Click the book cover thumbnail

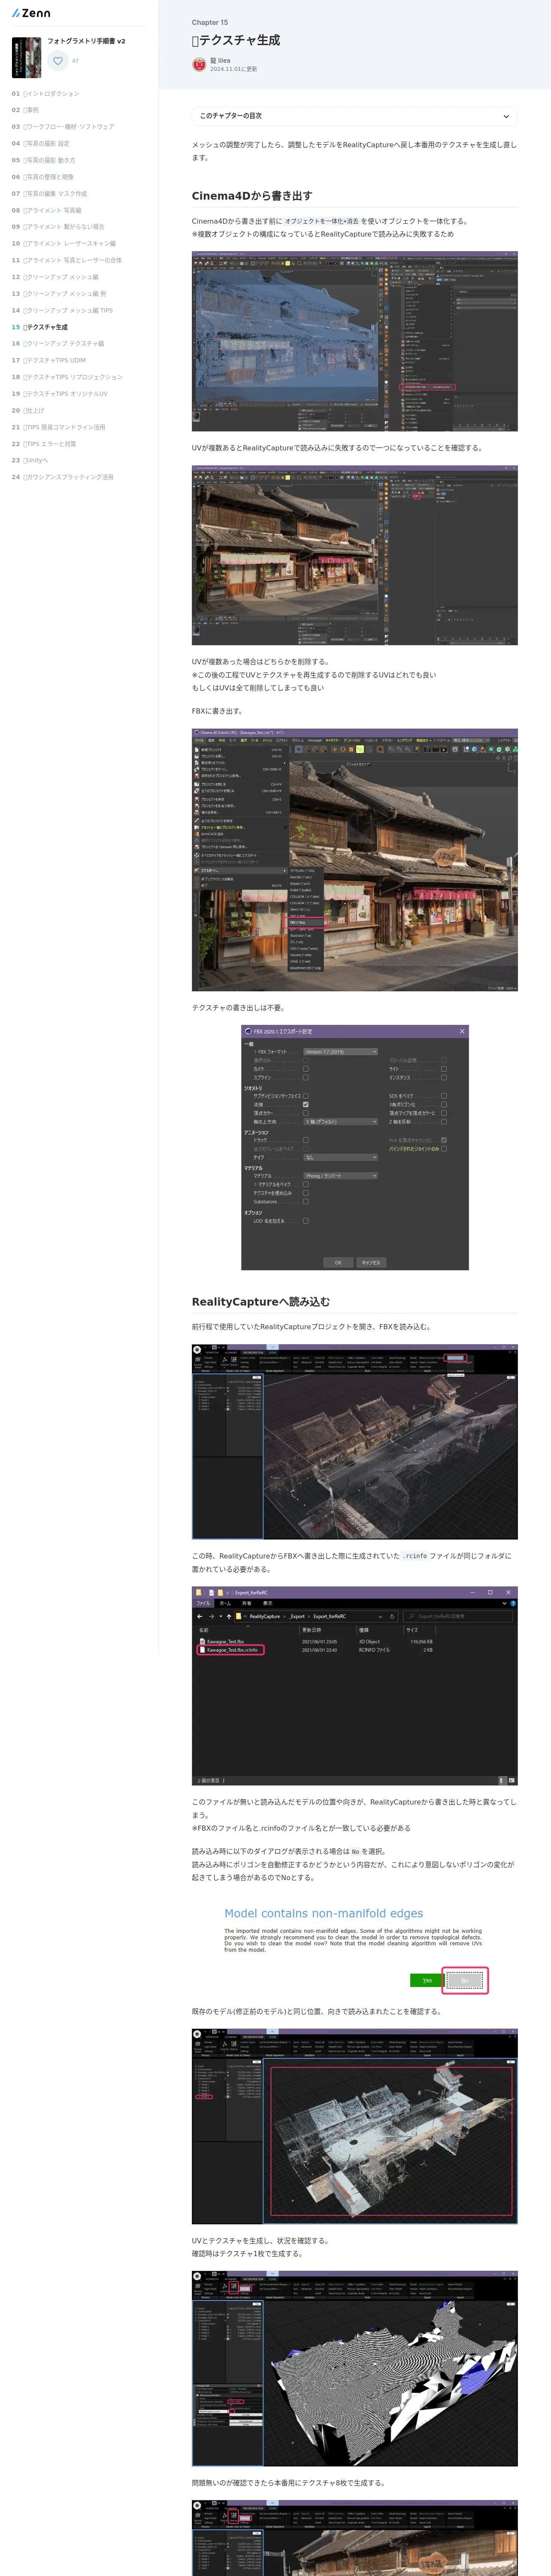[27, 58]
